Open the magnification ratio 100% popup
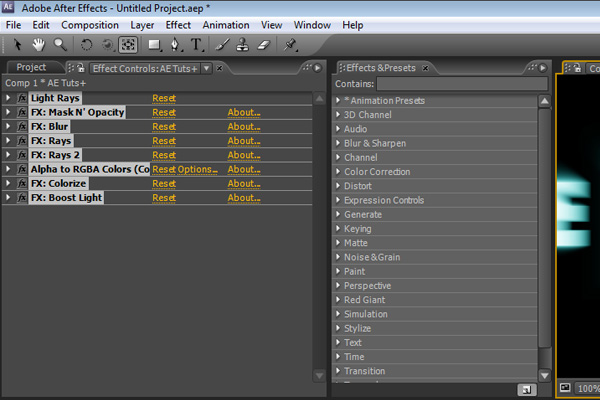The image size is (600, 400). point(587,389)
